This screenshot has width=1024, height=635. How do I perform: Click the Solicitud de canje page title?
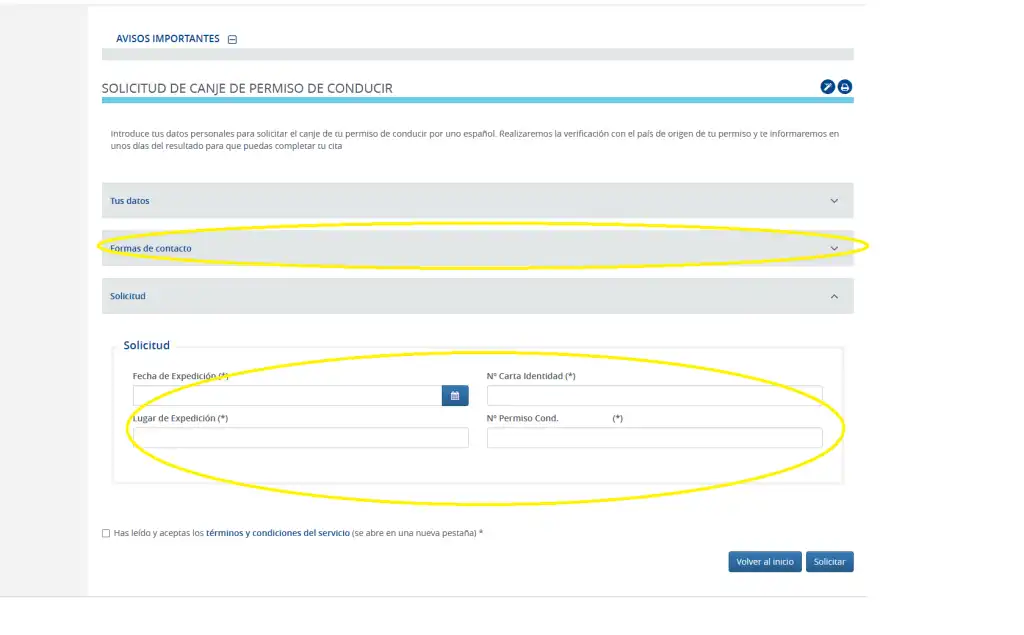247,89
